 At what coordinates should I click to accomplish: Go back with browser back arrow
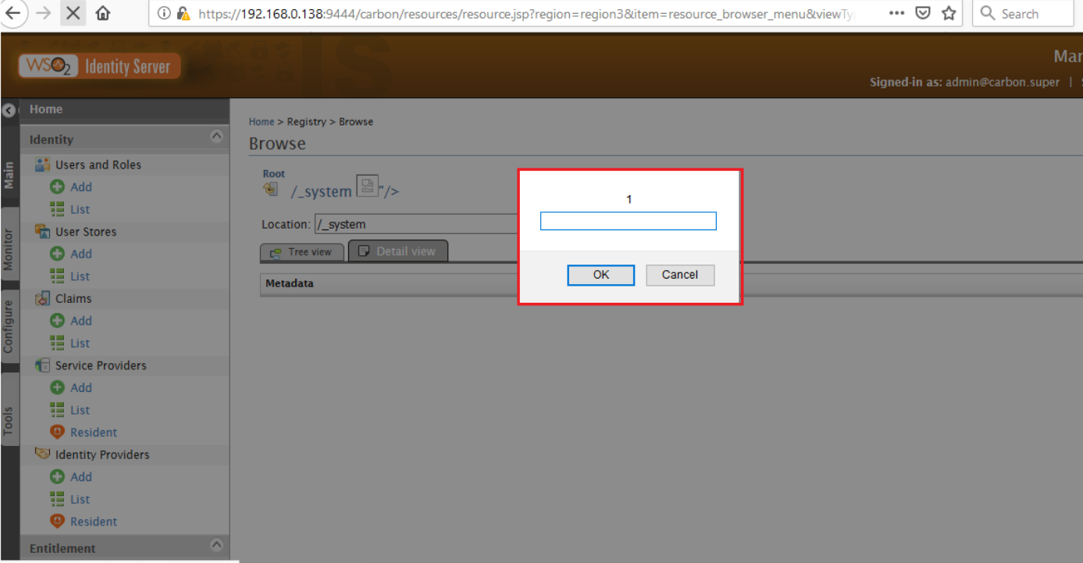tap(13, 13)
